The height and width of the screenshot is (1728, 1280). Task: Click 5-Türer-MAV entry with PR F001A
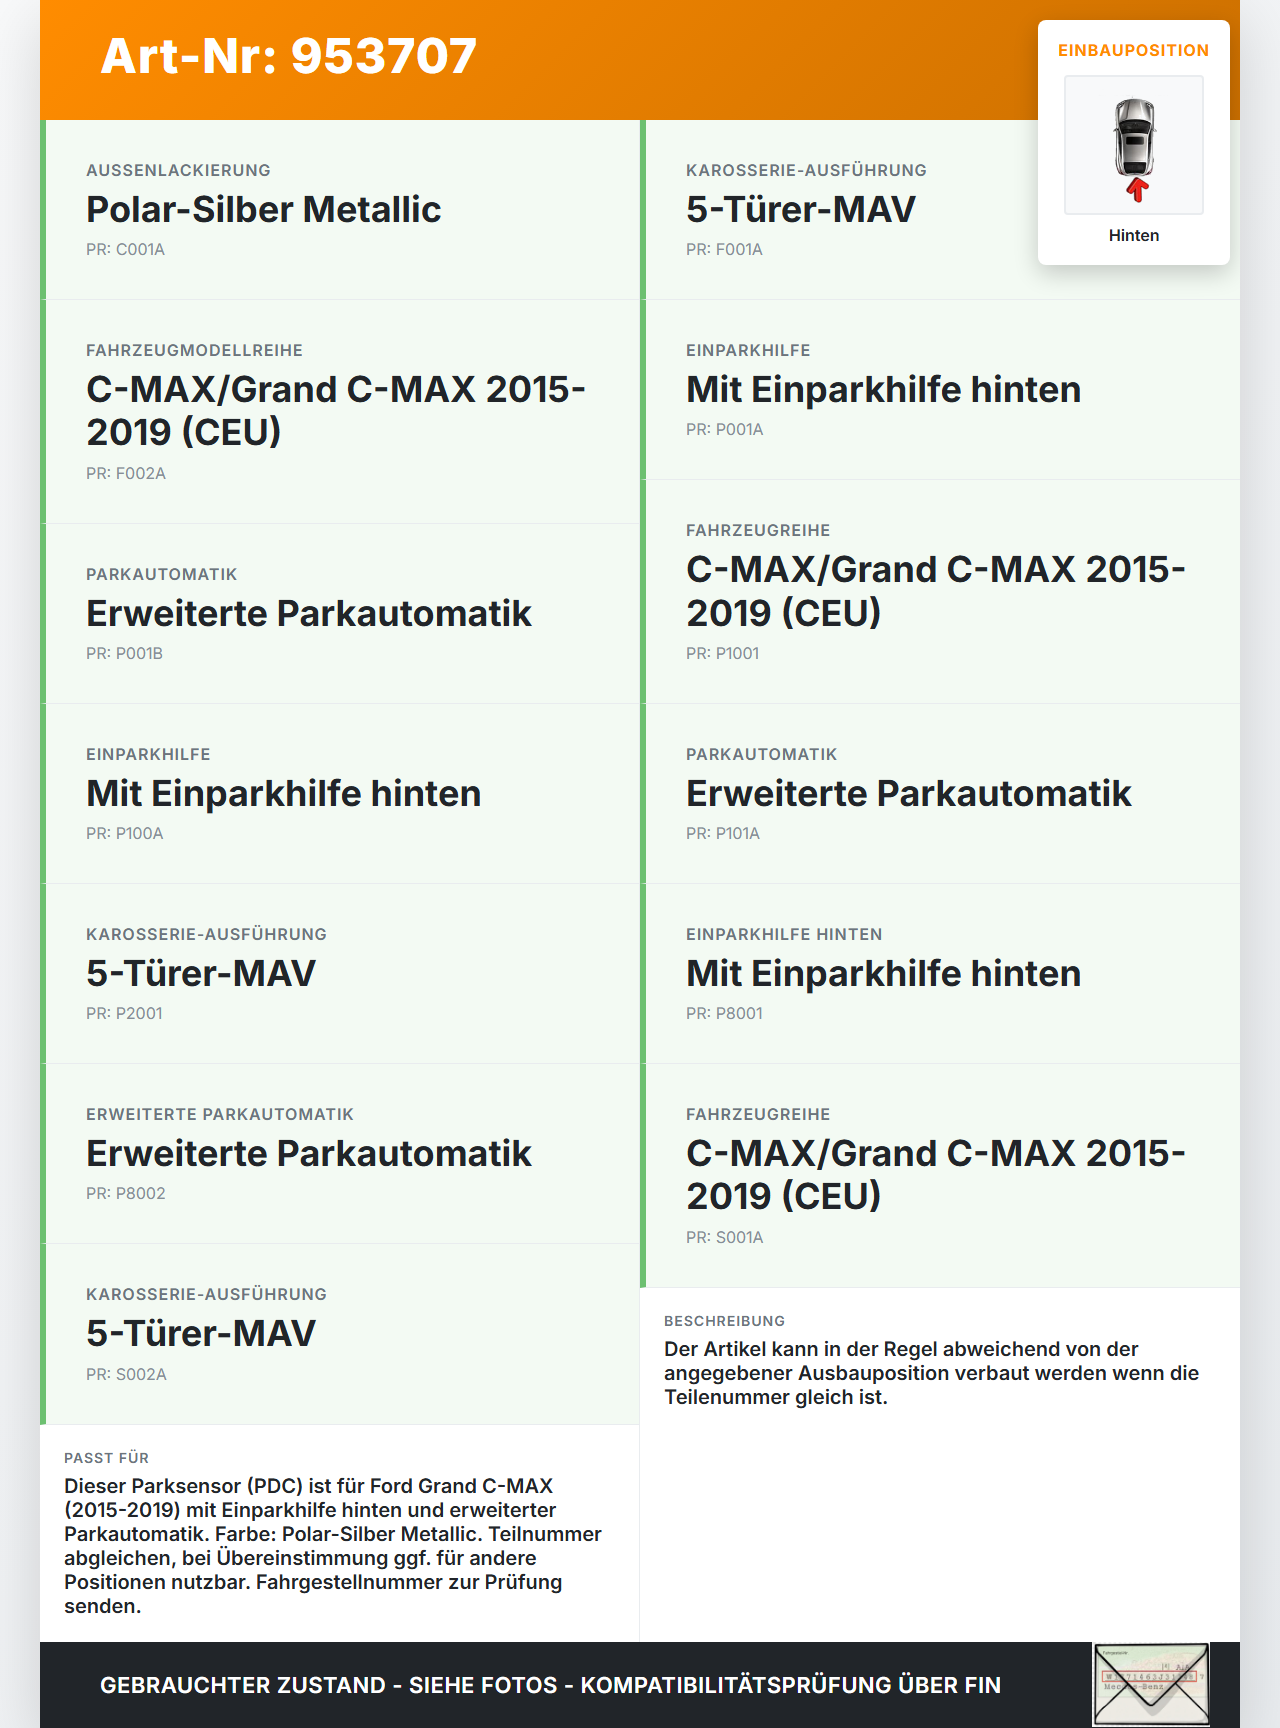click(x=800, y=209)
